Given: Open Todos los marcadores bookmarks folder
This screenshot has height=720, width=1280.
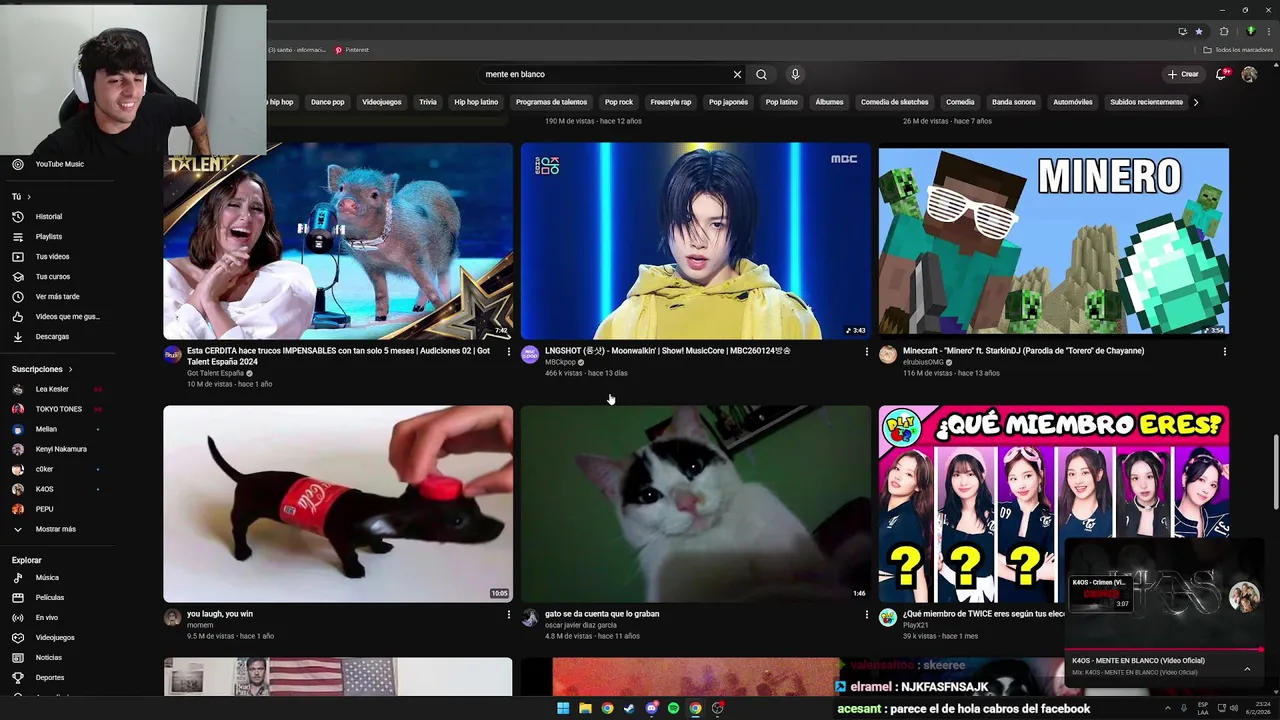Looking at the screenshot, I should (1238, 50).
